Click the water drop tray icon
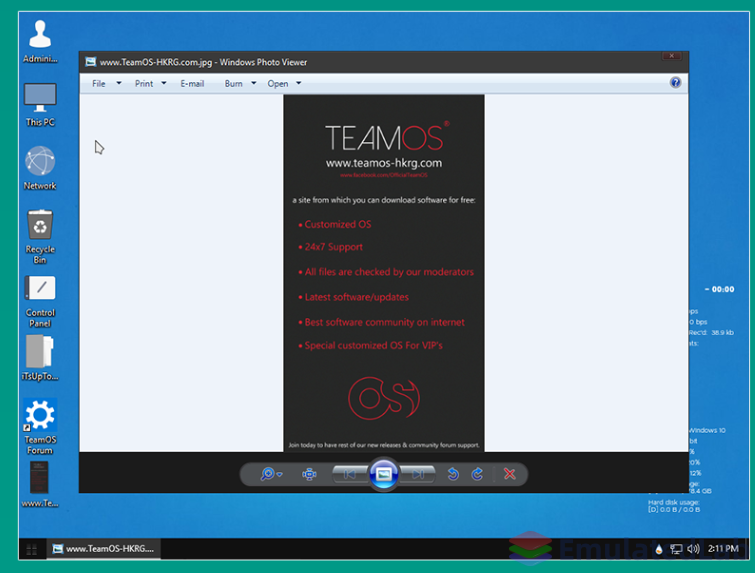The height and width of the screenshot is (573, 755). [x=659, y=549]
